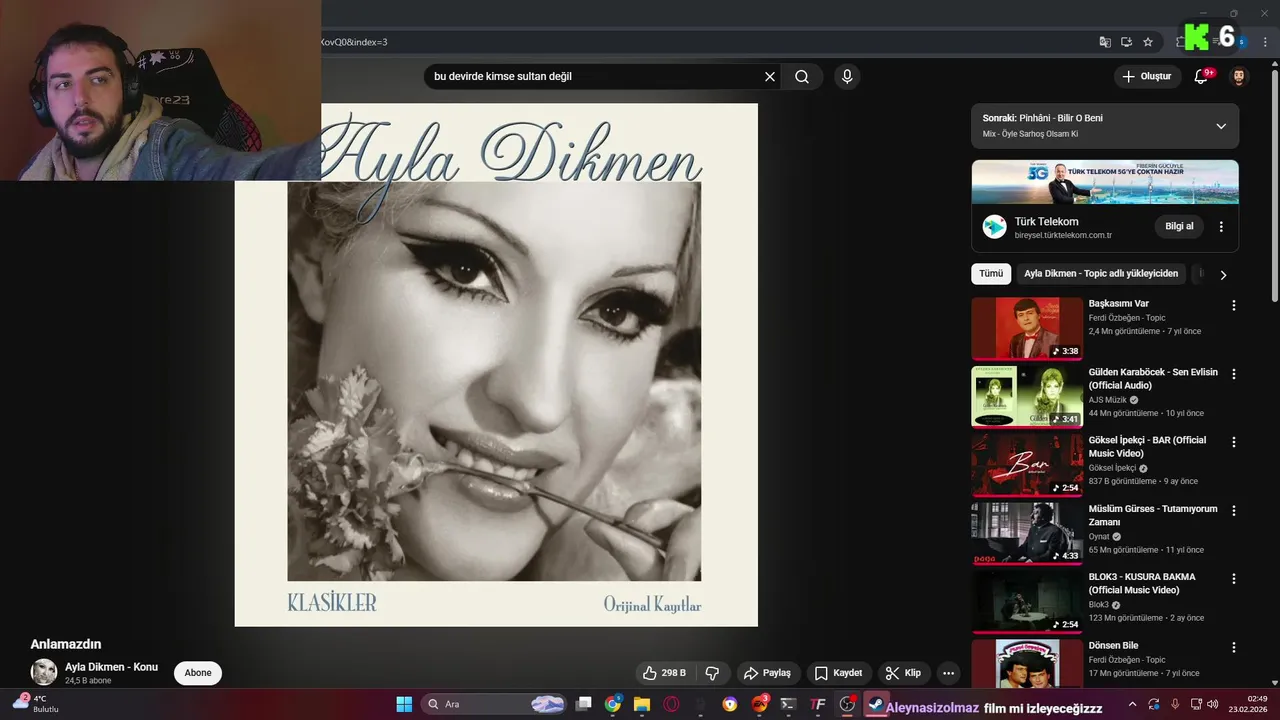Open options menu for KUSURA BAKMA video
Image resolution: width=1280 pixels, height=720 pixels.
tap(1233, 579)
